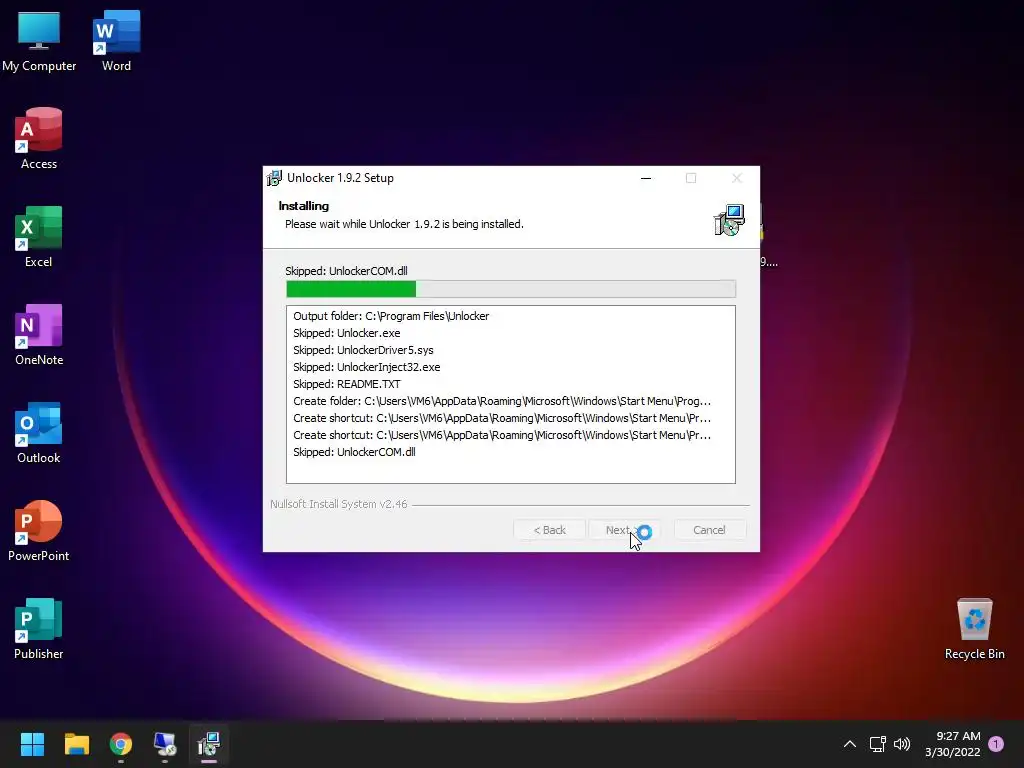
Task: Select the 'Create folder' log line
Action: (502, 401)
